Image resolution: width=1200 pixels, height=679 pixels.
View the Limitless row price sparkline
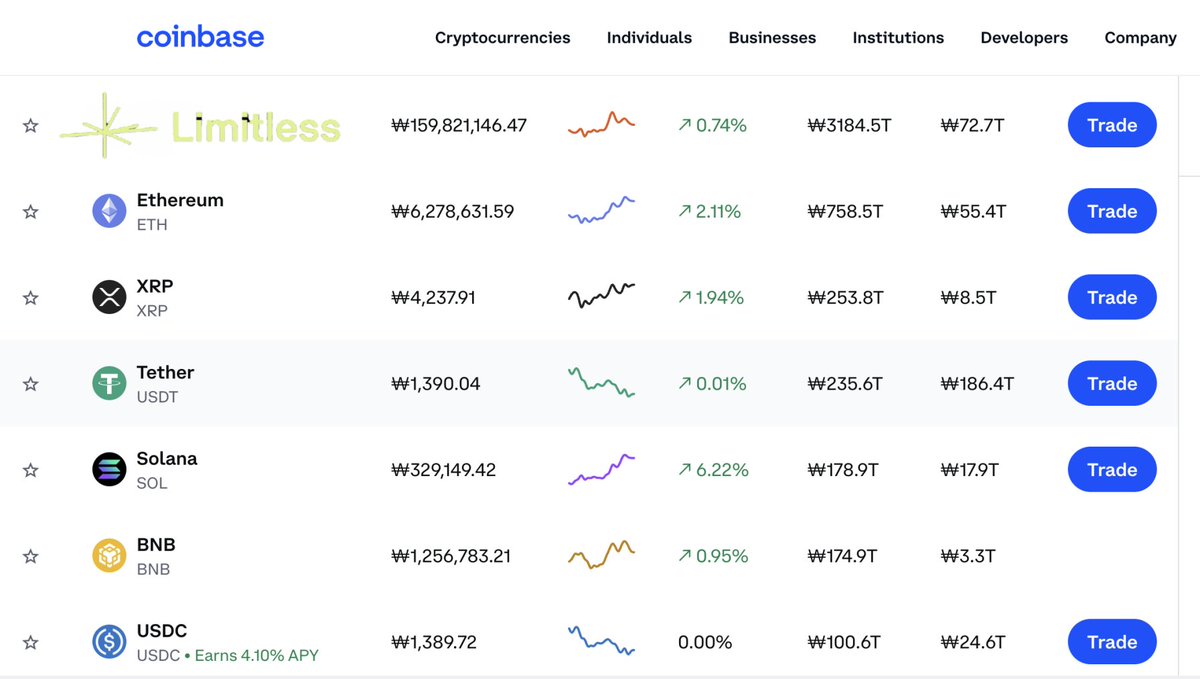(602, 123)
